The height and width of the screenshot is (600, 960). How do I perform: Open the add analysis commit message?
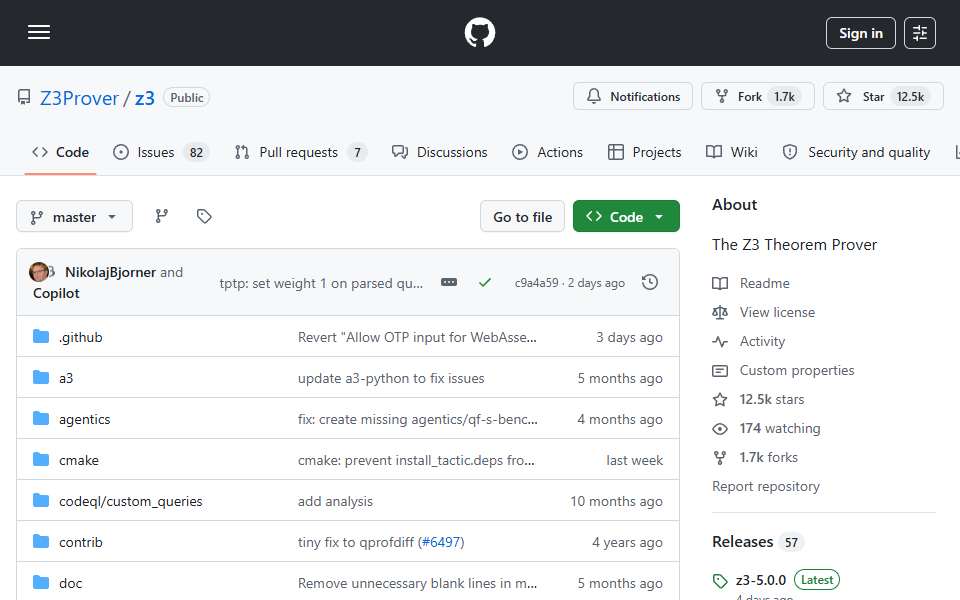pyautogui.click(x=335, y=501)
